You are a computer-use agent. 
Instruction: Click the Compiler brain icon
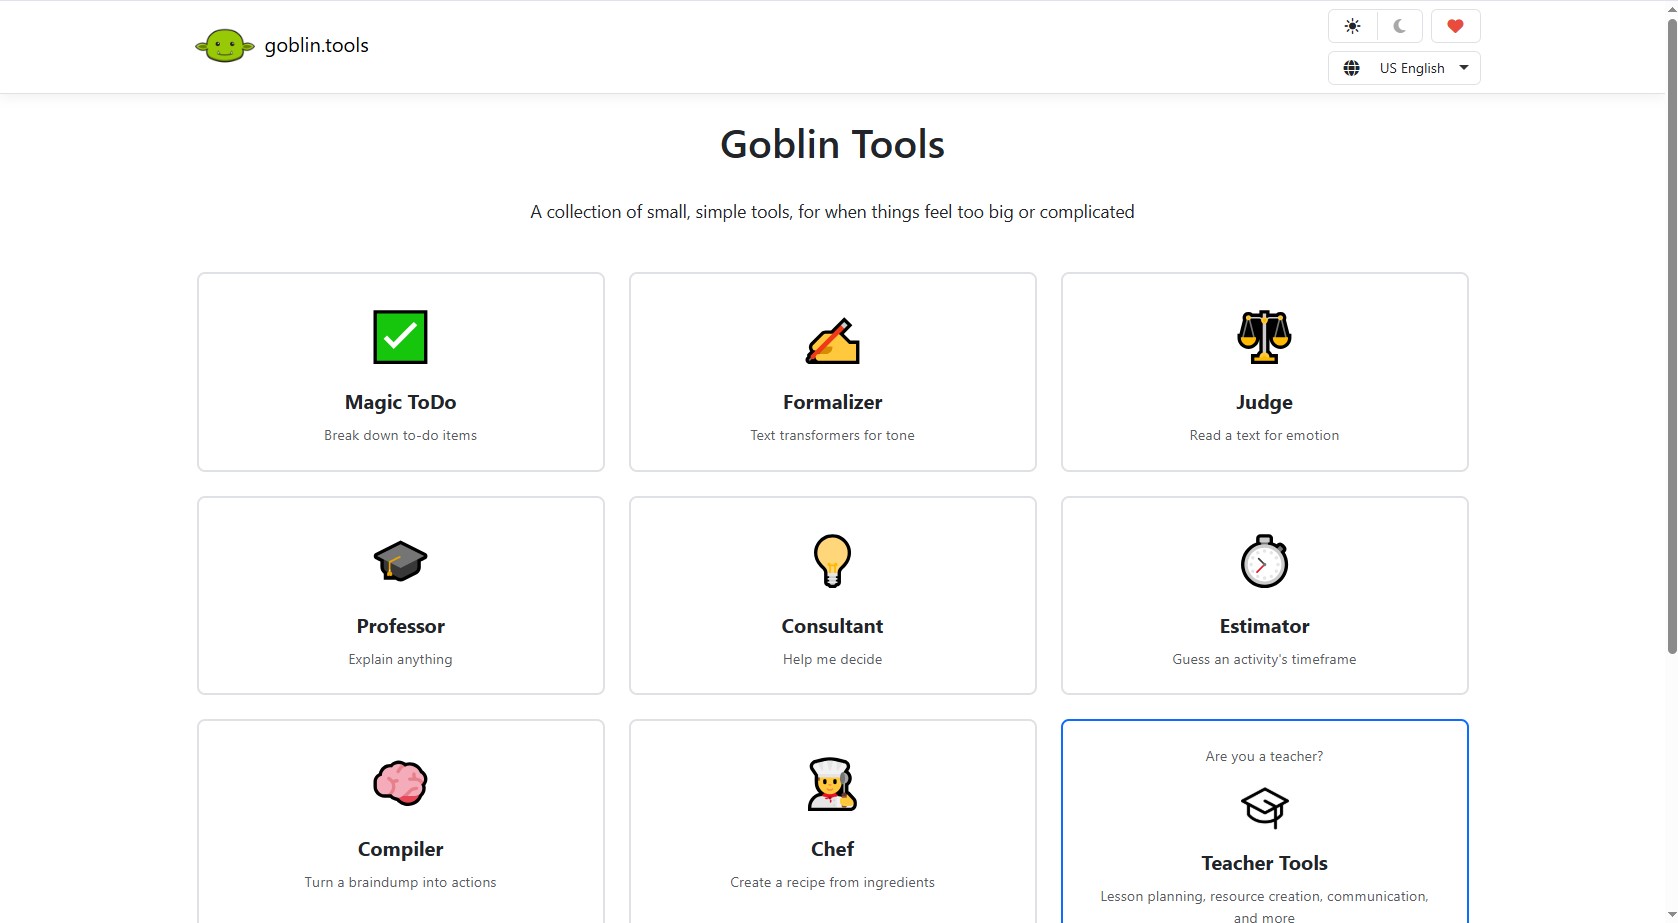[400, 784]
